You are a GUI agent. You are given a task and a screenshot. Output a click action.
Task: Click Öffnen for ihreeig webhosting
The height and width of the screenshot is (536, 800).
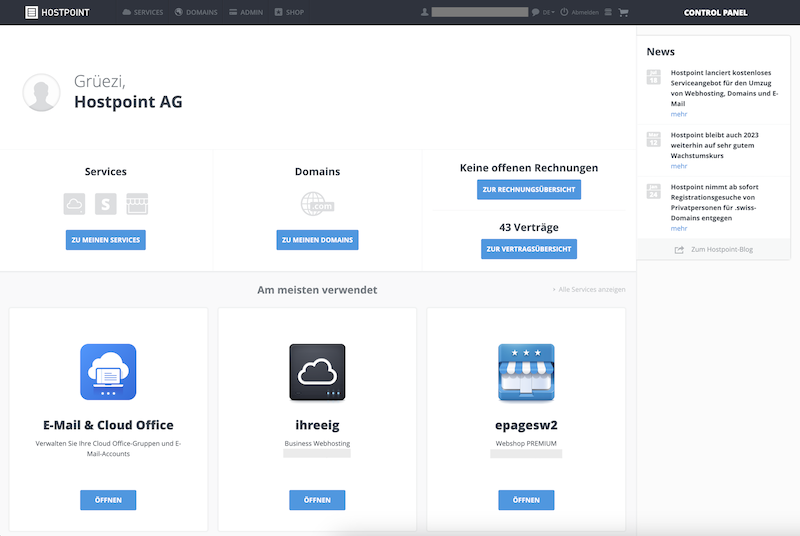pos(317,500)
